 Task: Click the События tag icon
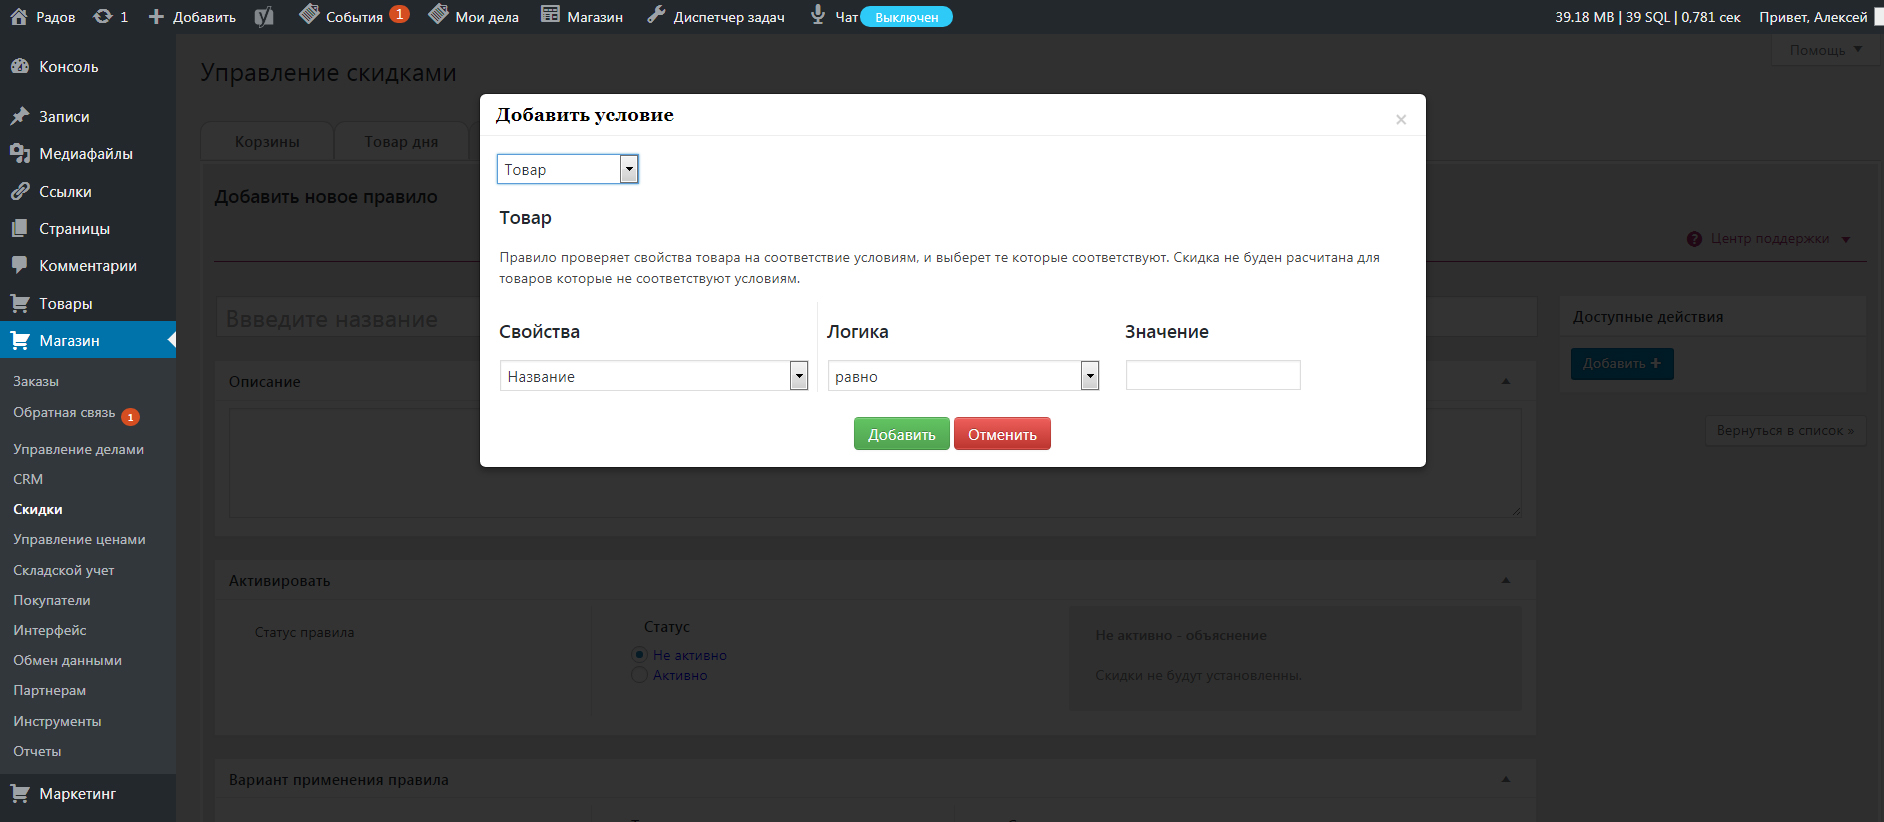pyautogui.click(x=309, y=14)
